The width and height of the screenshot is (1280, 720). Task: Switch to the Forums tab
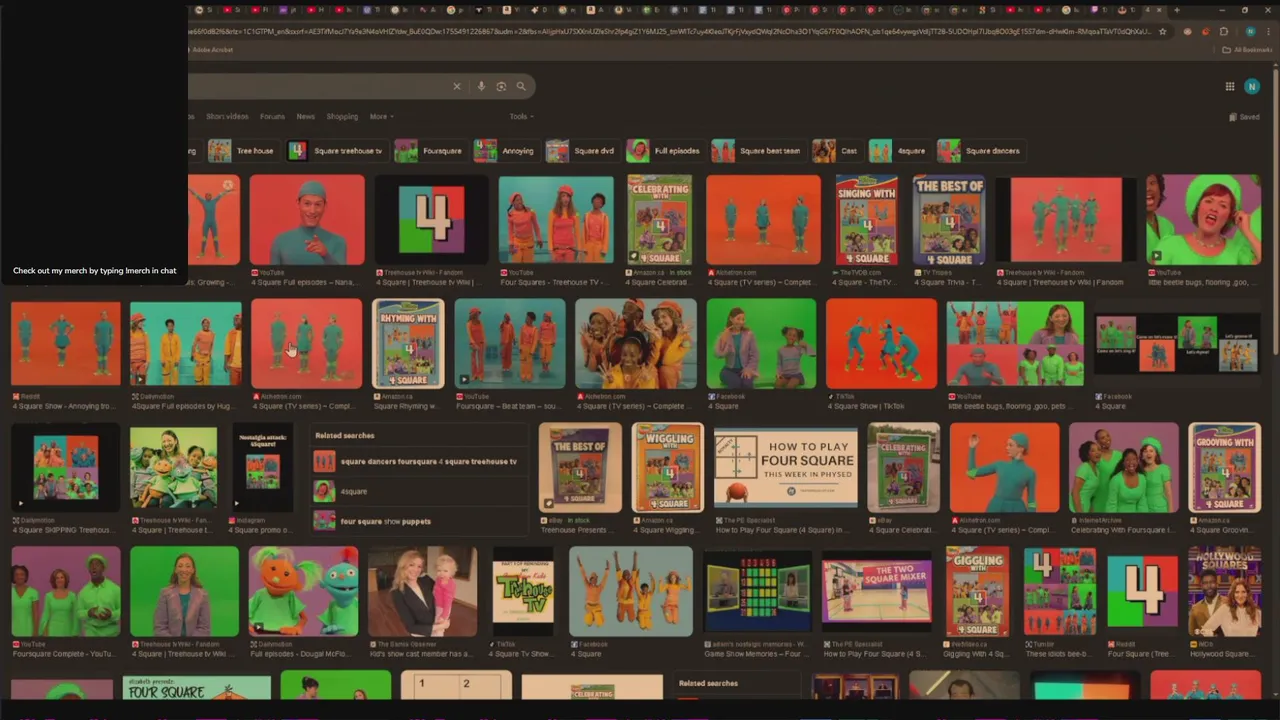tap(272, 116)
